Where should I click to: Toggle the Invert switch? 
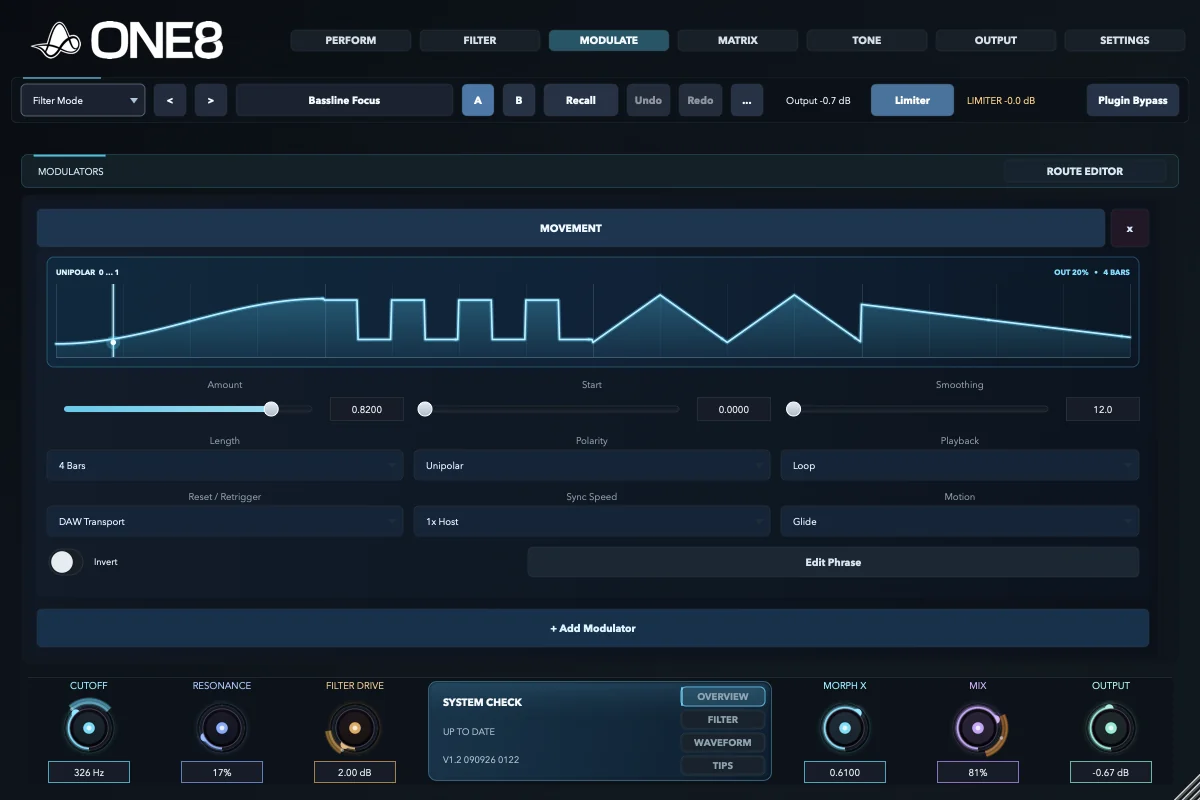66,562
